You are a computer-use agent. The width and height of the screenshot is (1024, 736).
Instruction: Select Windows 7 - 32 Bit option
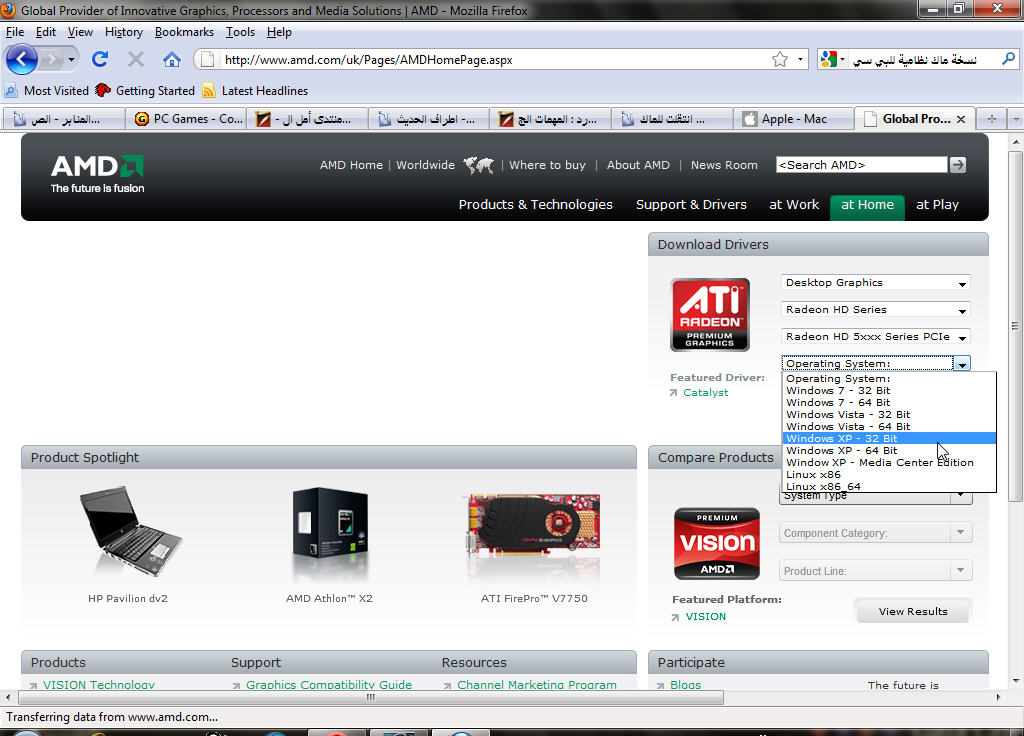tap(889, 391)
